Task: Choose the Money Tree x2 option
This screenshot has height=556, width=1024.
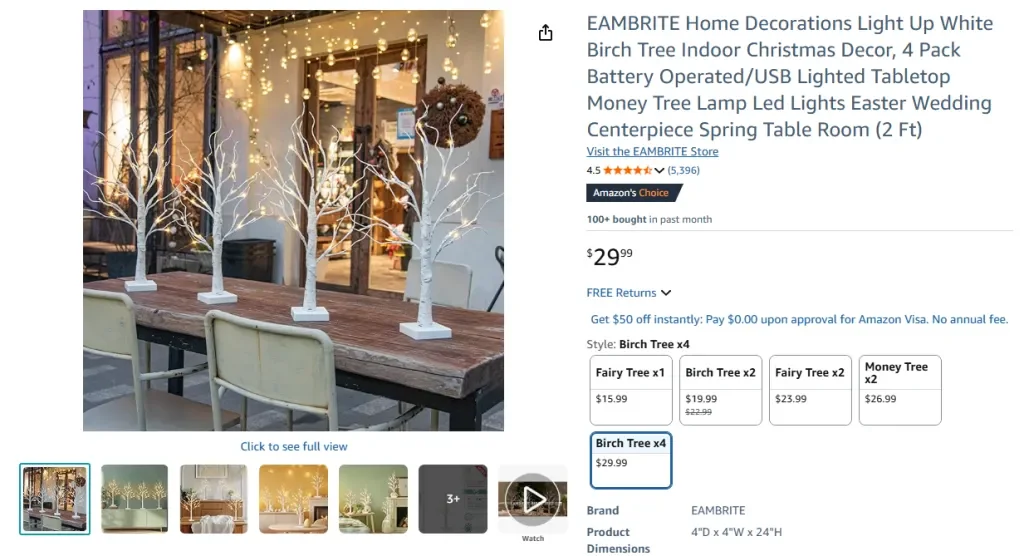Action: tap(900, 390)
